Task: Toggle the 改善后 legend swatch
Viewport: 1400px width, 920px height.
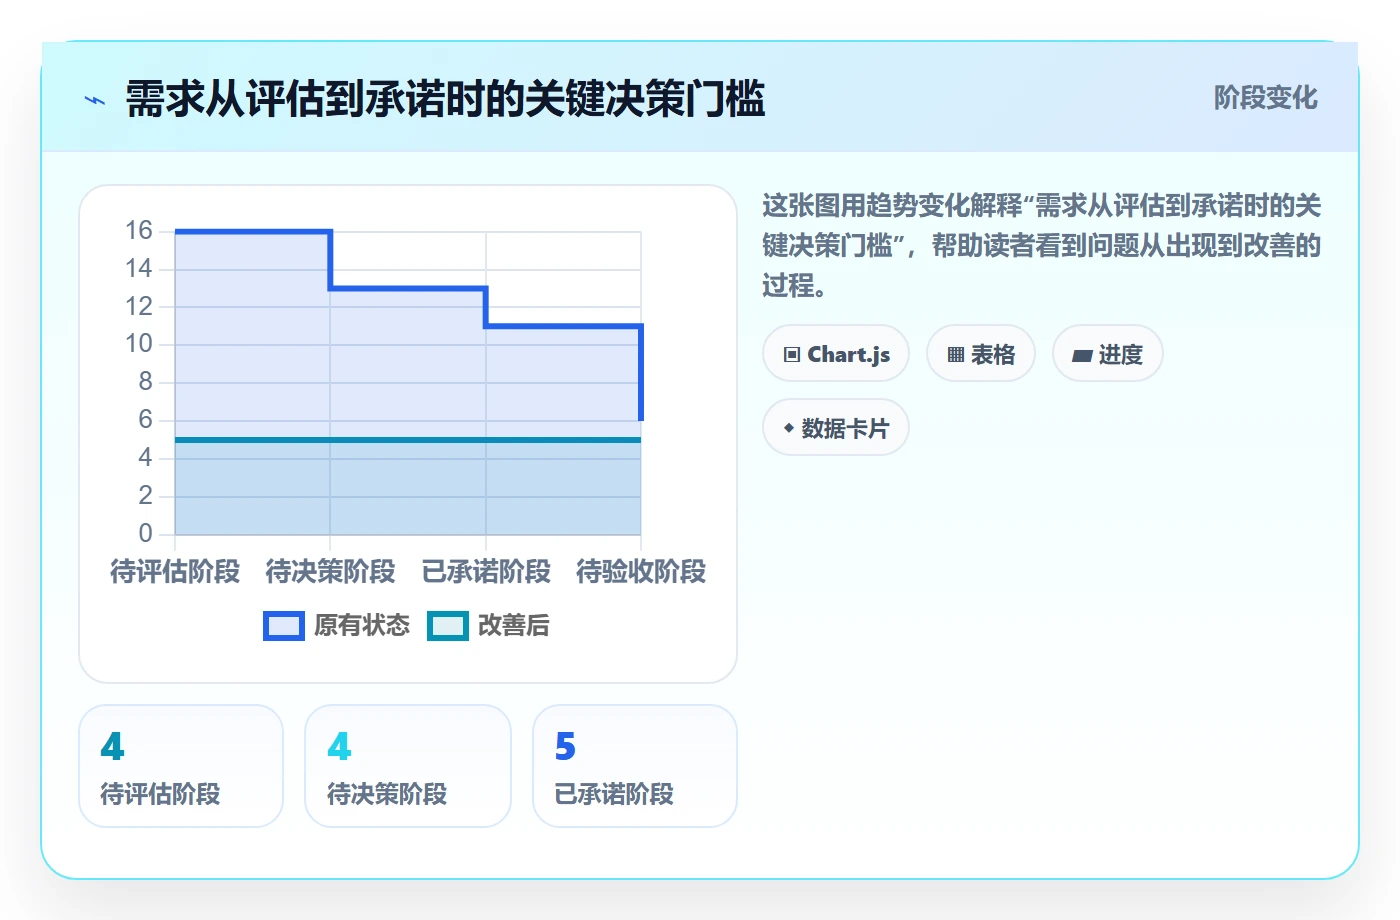Action: (448, 626)
